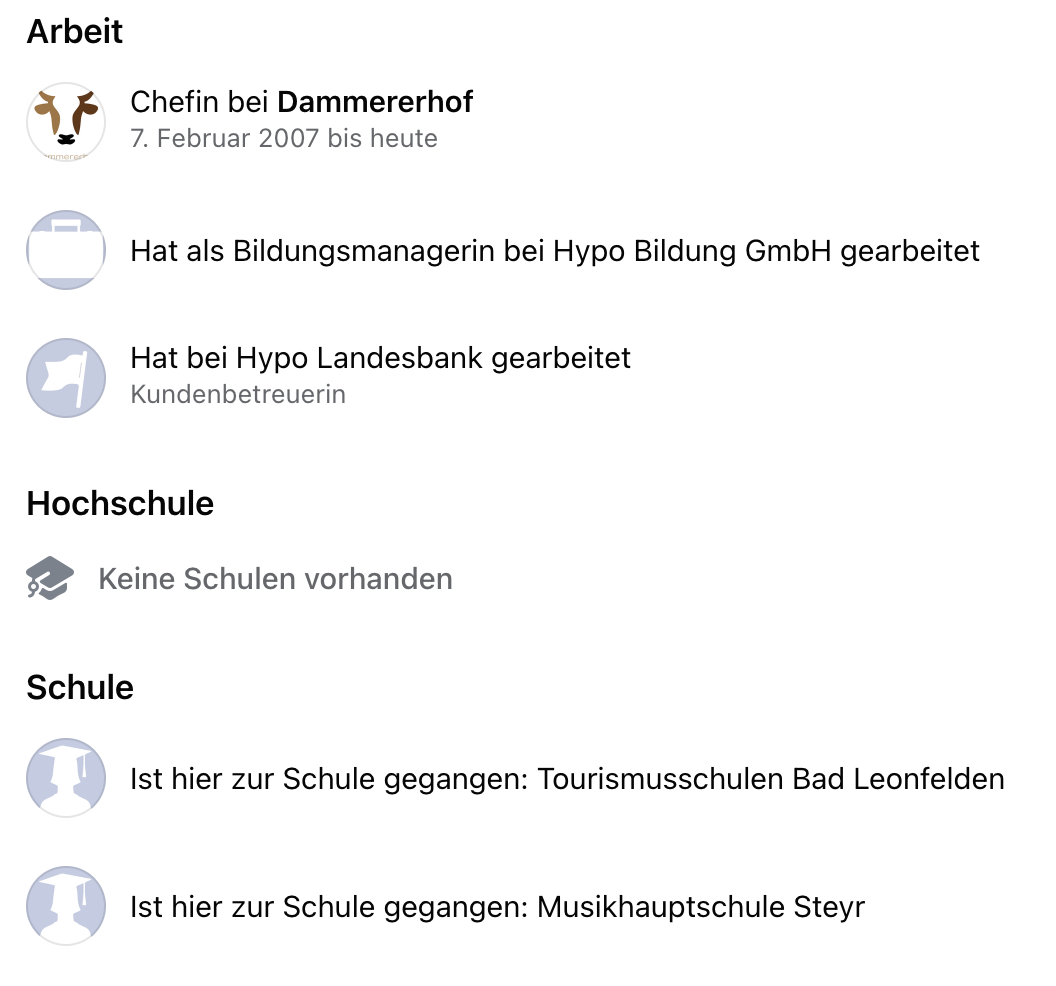Select the Bildungsmanagerin bei Hypo Bildung GmbH entry

pos(555,251)
